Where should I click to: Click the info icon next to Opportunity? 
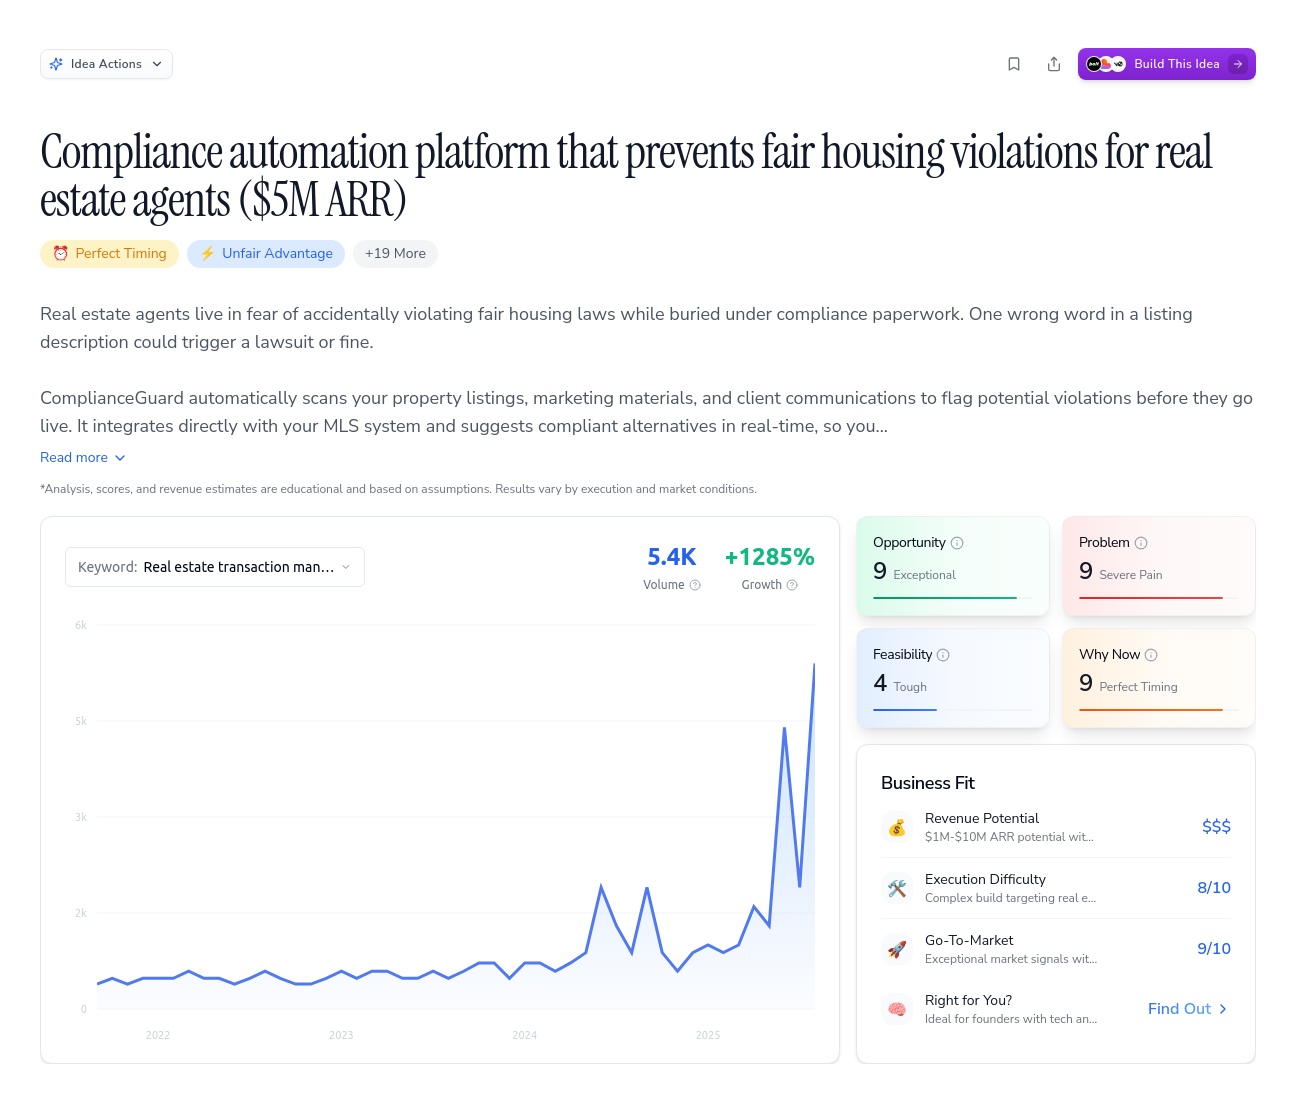click(957, 542)
